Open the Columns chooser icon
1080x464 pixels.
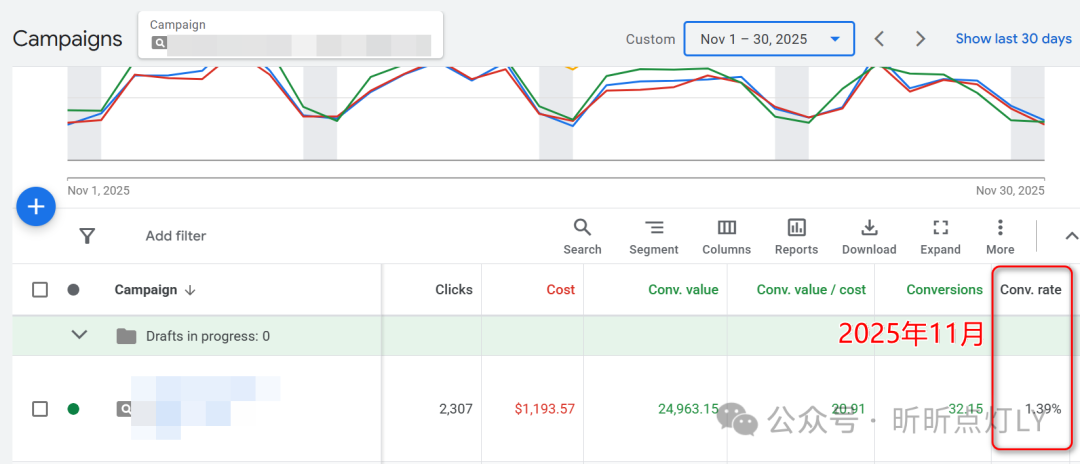(727, 227)
